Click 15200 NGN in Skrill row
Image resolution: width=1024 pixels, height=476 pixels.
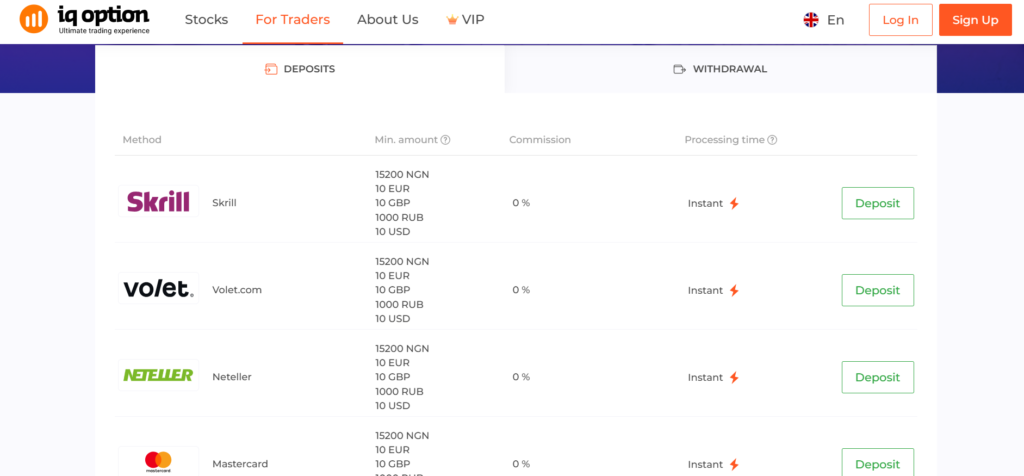(x=402, y=174)
